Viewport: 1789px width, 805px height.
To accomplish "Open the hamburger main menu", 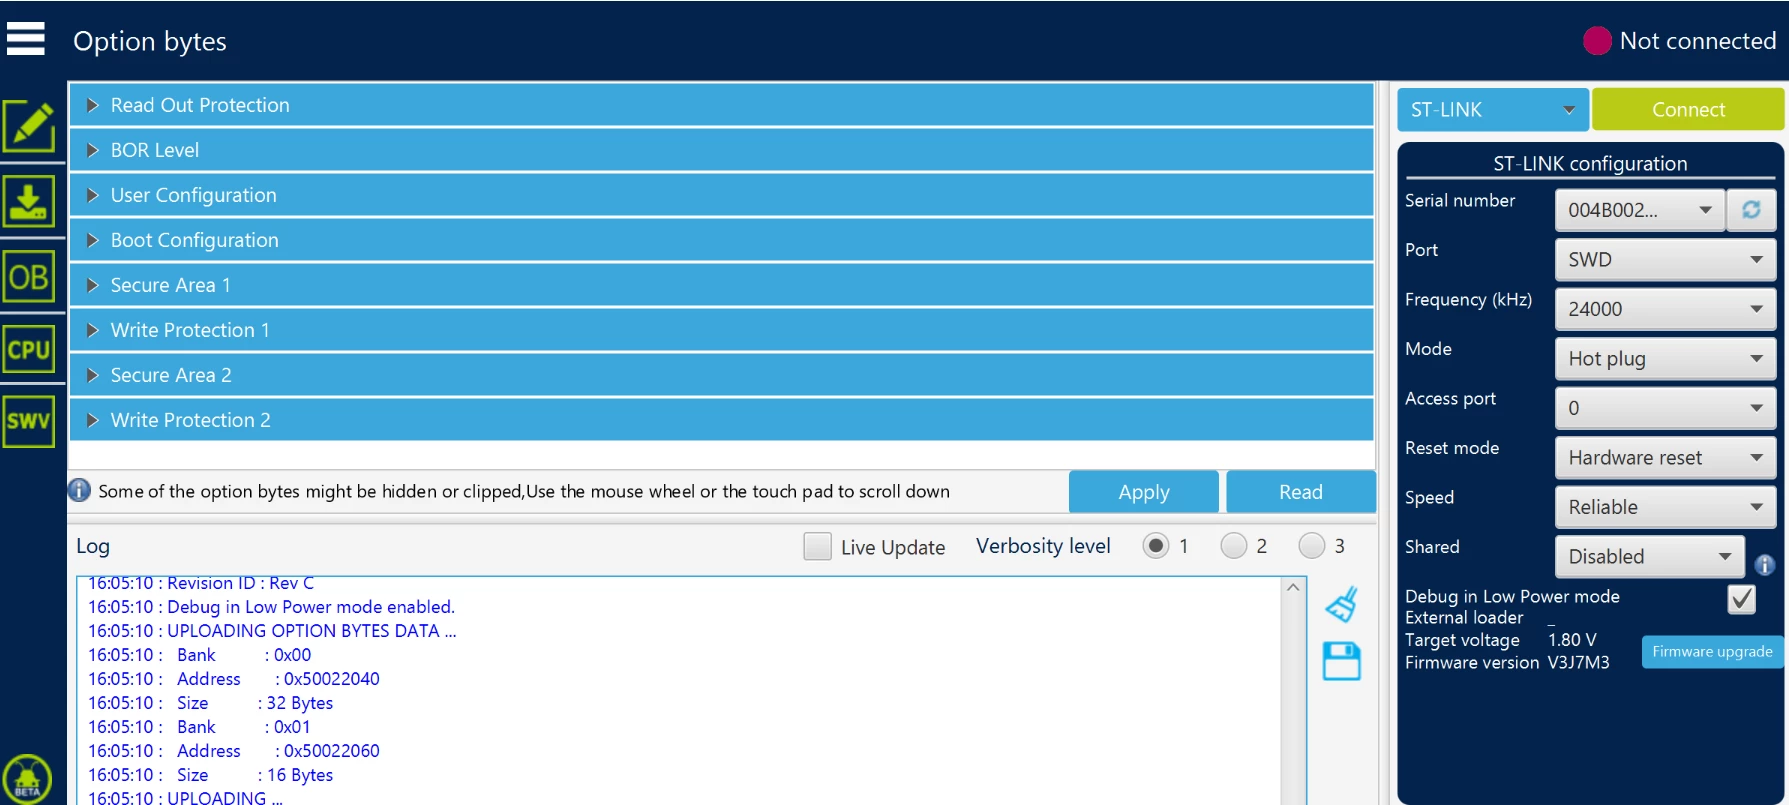I will pos(26,39).
